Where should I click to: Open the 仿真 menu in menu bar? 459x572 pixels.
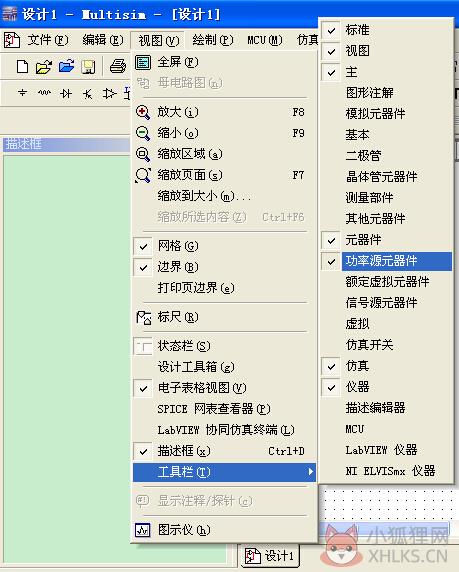point(307,40)
